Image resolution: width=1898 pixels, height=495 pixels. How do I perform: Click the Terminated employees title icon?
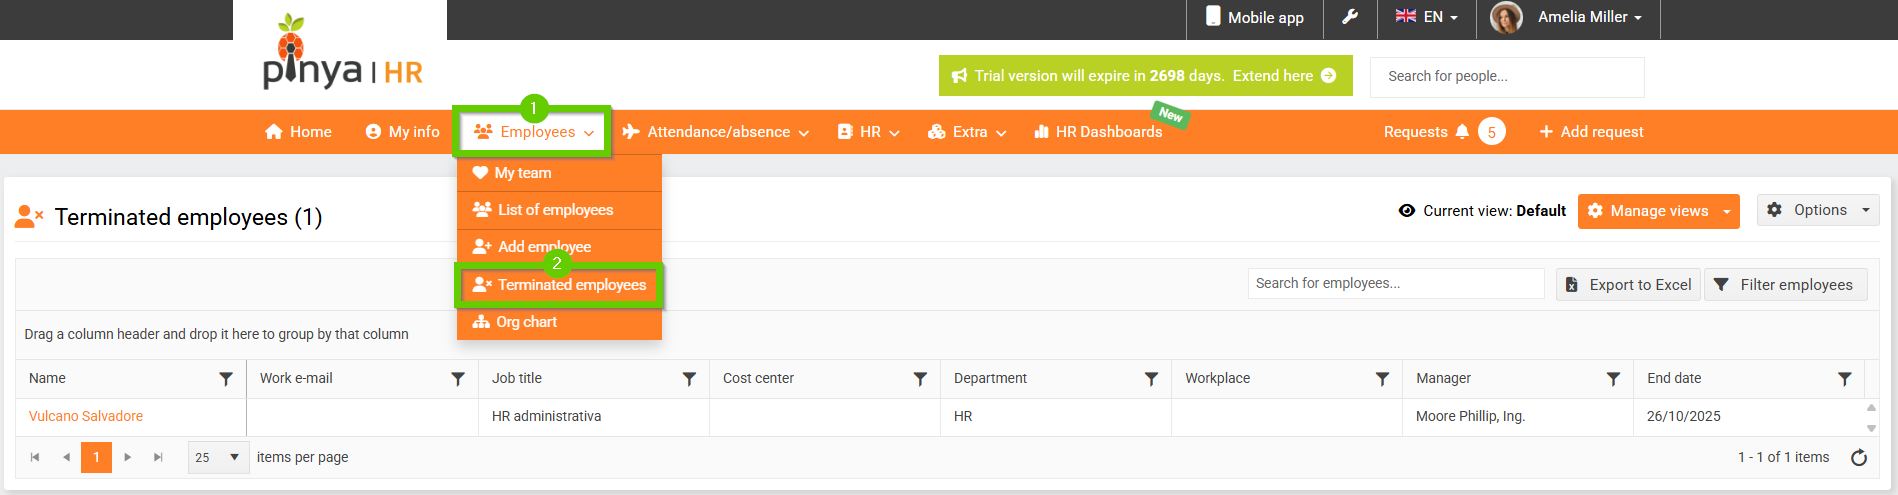[x=29, y=217]
